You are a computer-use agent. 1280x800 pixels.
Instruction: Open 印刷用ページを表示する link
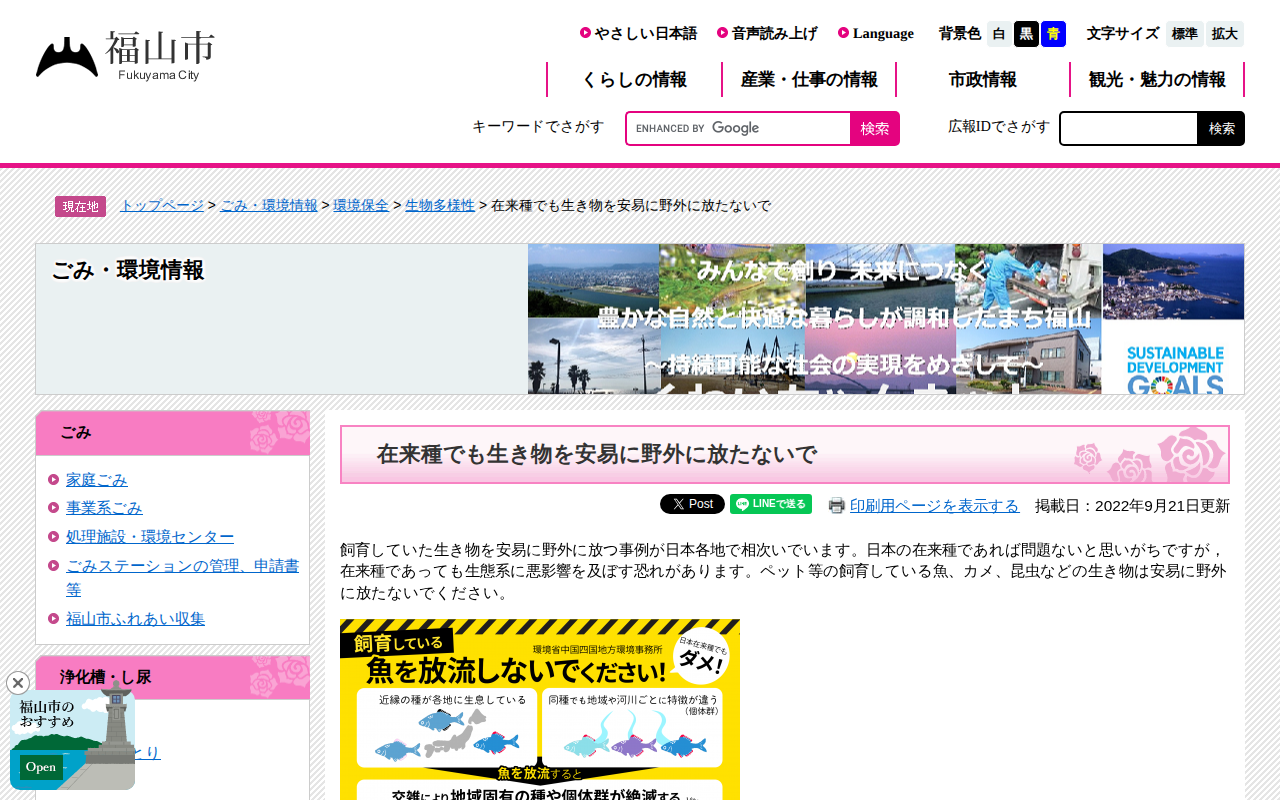pos(935,506)
